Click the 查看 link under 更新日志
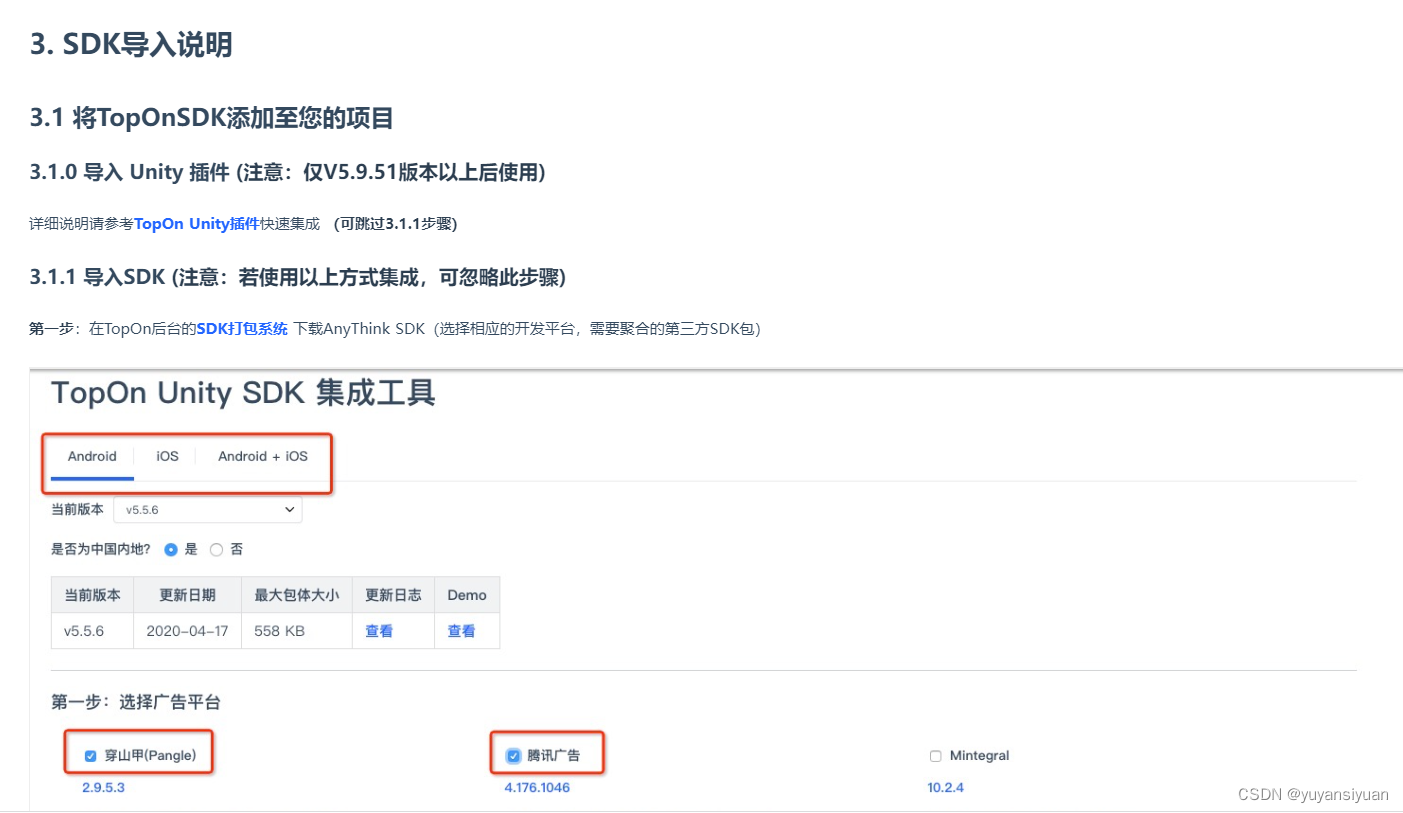Viewport: 1403px width, 813px height. [x=379, y=631]
